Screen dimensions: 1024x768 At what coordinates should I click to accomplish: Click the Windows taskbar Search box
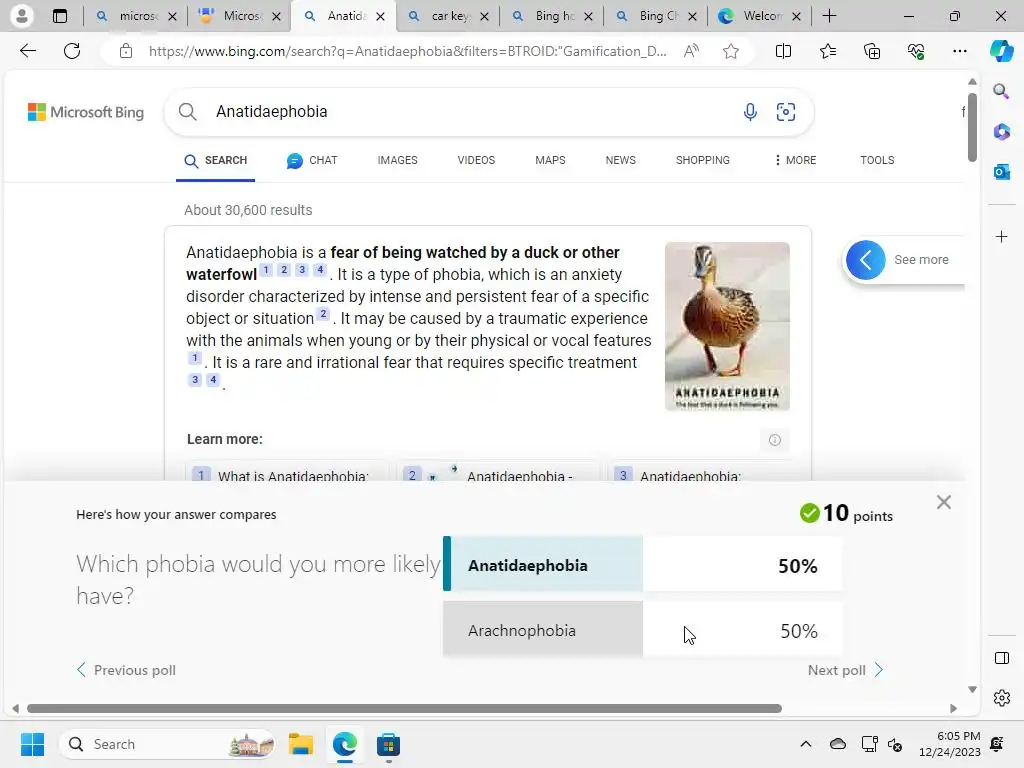tap(167, 744)
